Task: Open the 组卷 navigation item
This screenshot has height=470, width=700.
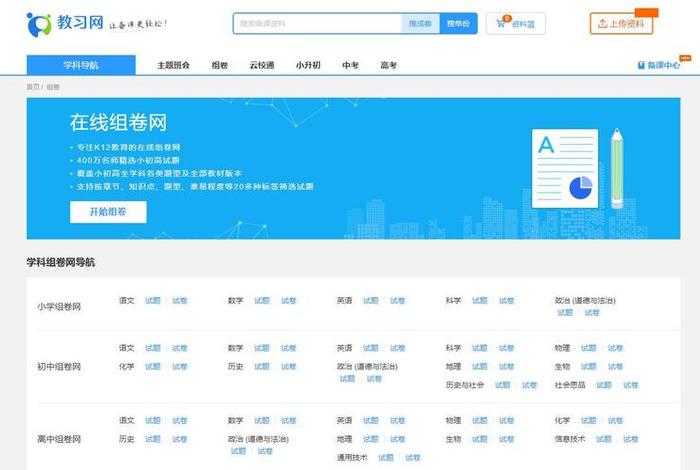Action: (220, 65)
